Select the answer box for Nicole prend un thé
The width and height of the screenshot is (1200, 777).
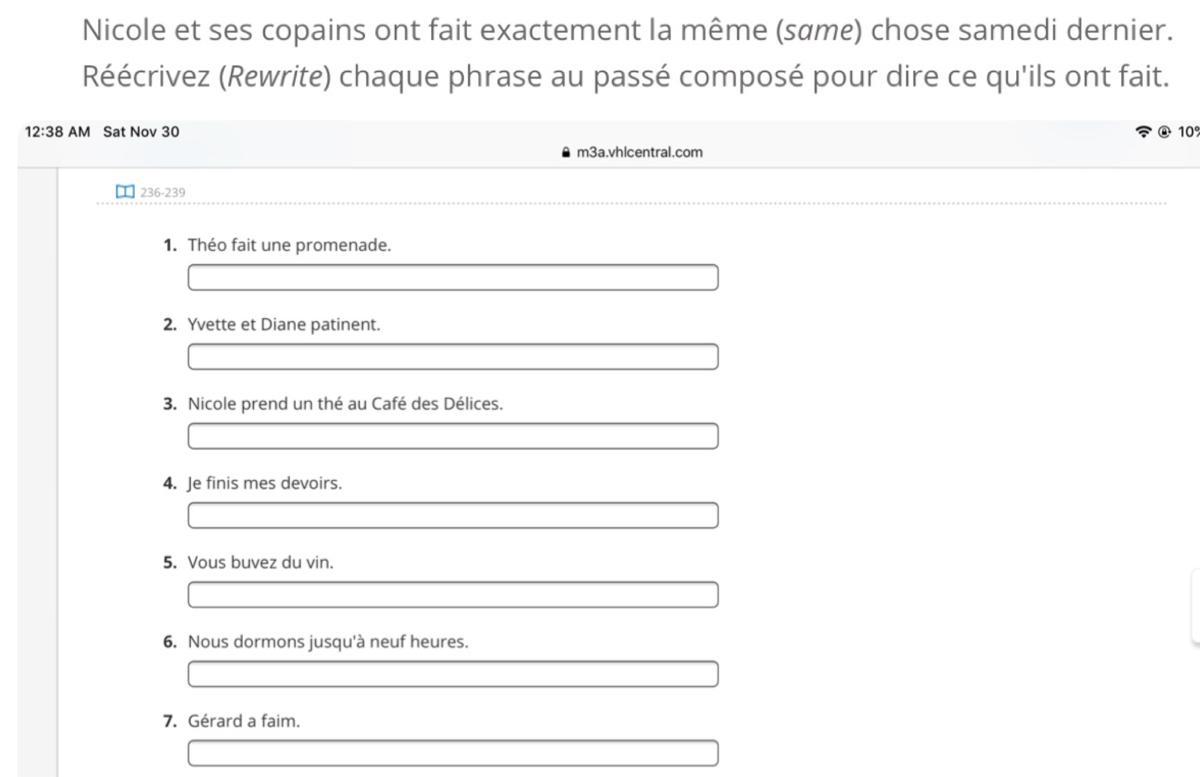coord(452,436)
